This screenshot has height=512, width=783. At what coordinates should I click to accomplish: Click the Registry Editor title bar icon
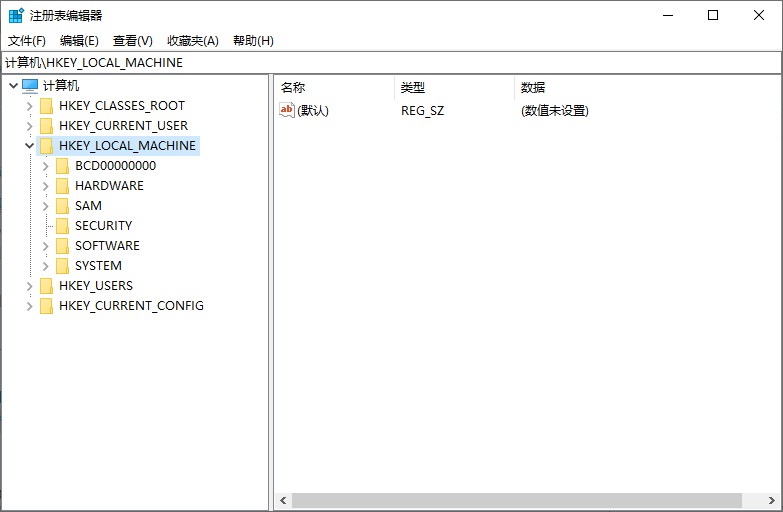16,15
